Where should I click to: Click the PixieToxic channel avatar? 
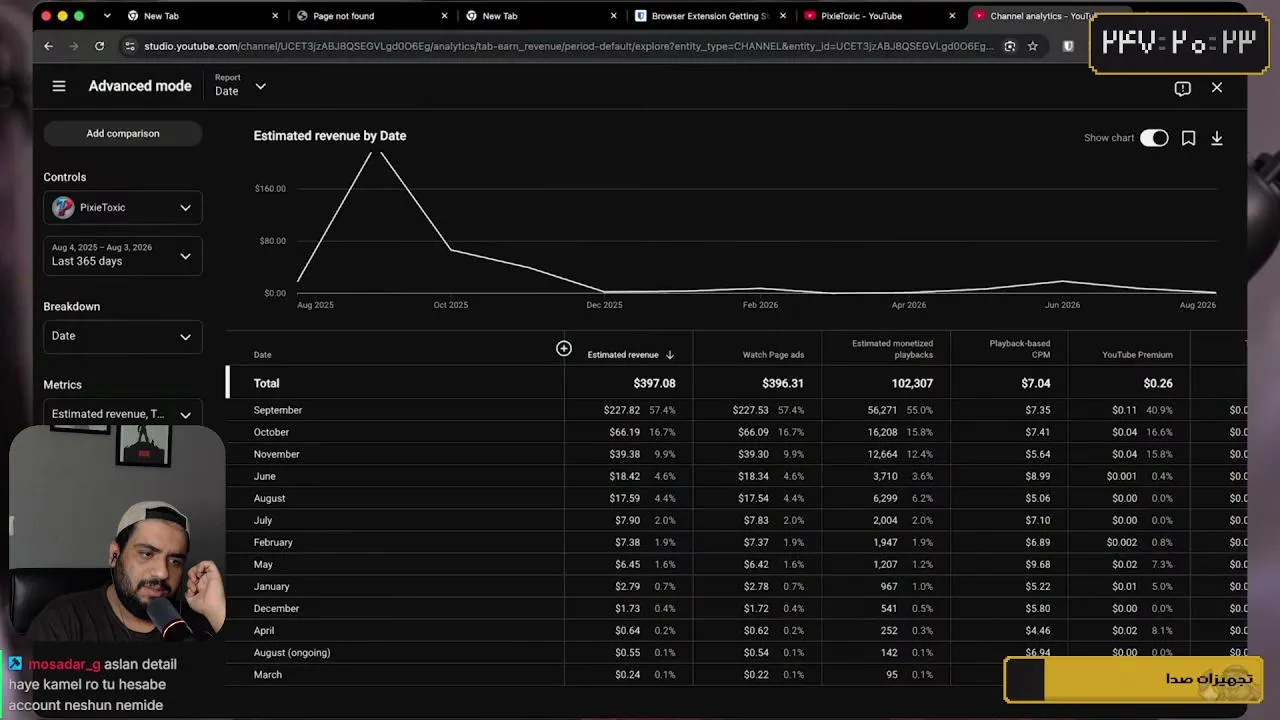(x=63, y=207)
